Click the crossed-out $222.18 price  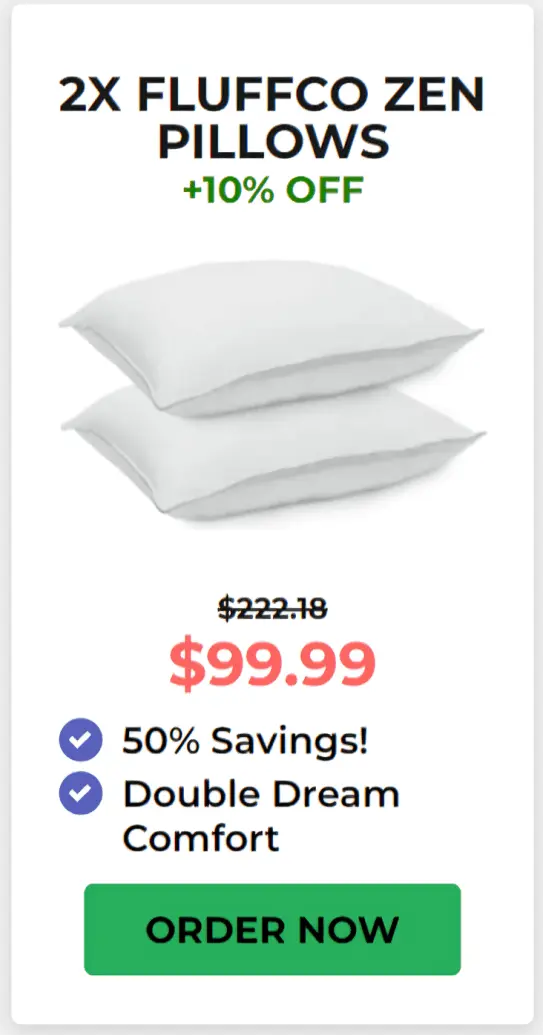pyautogui.click(x=272, y=608)
